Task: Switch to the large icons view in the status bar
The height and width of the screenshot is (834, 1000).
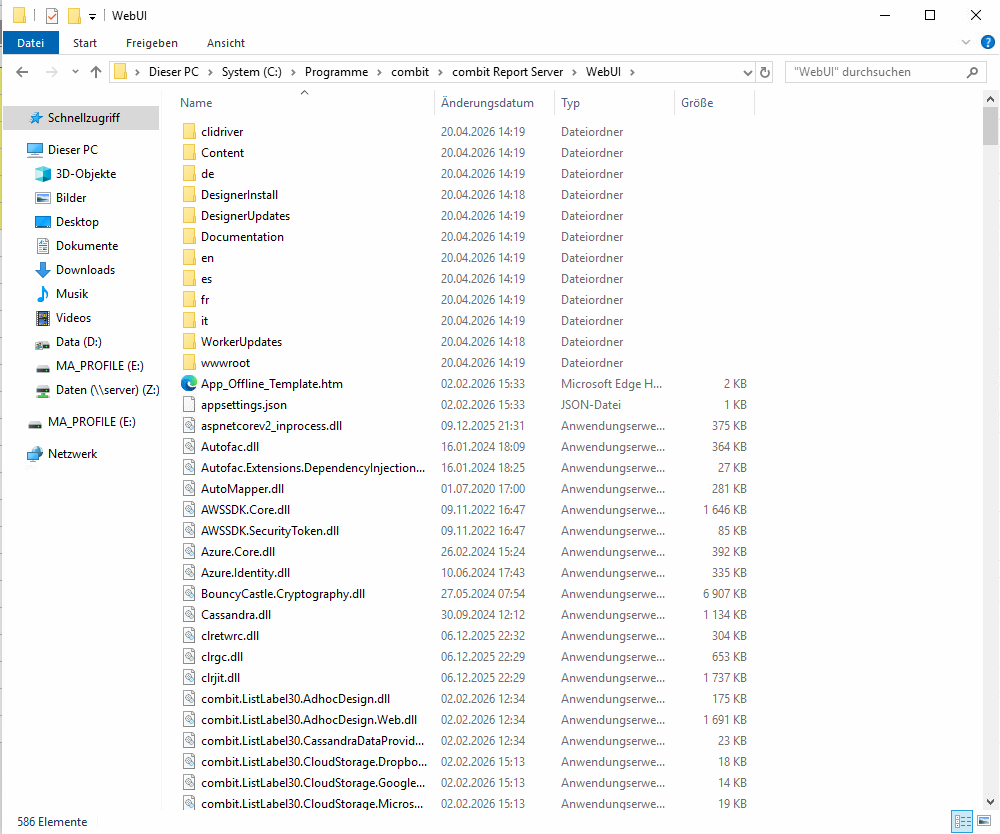Action: (x=983, y=821)
